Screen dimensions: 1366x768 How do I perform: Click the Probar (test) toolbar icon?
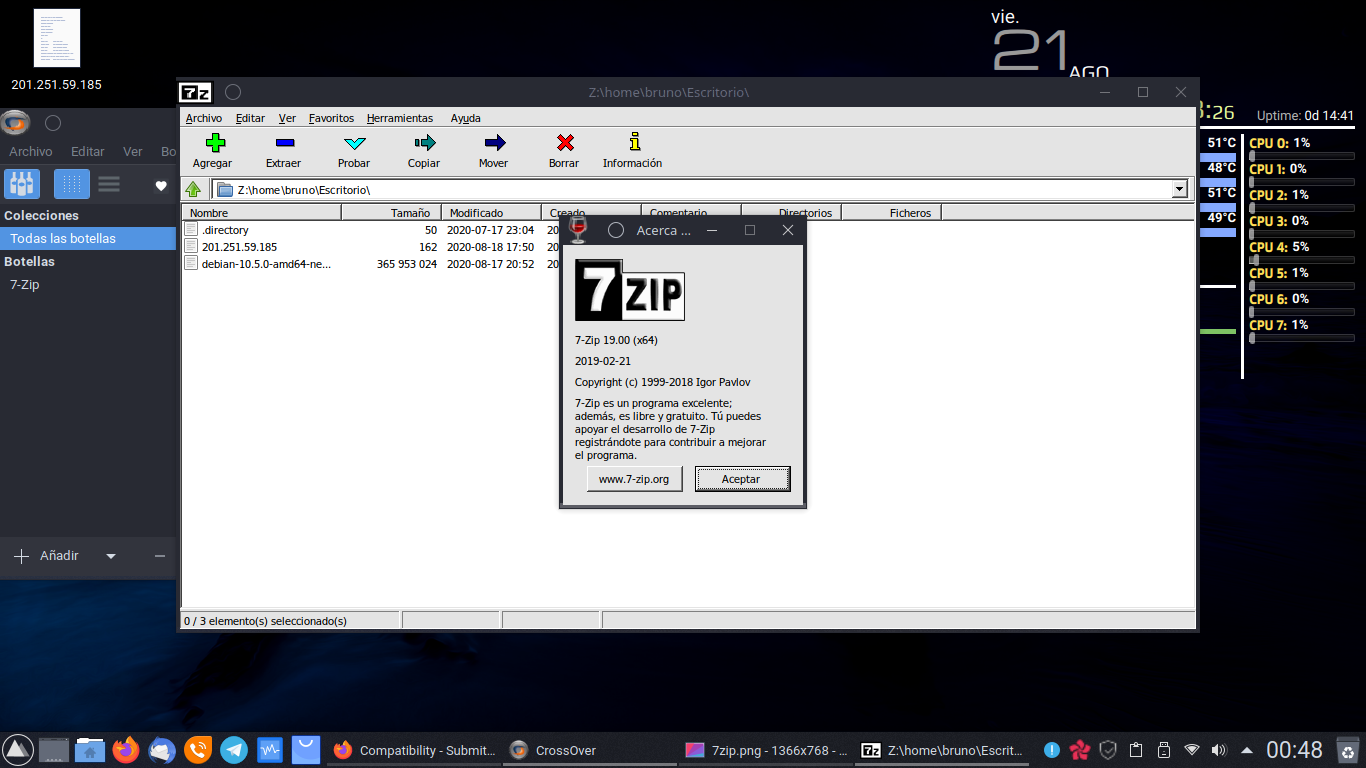354,143
